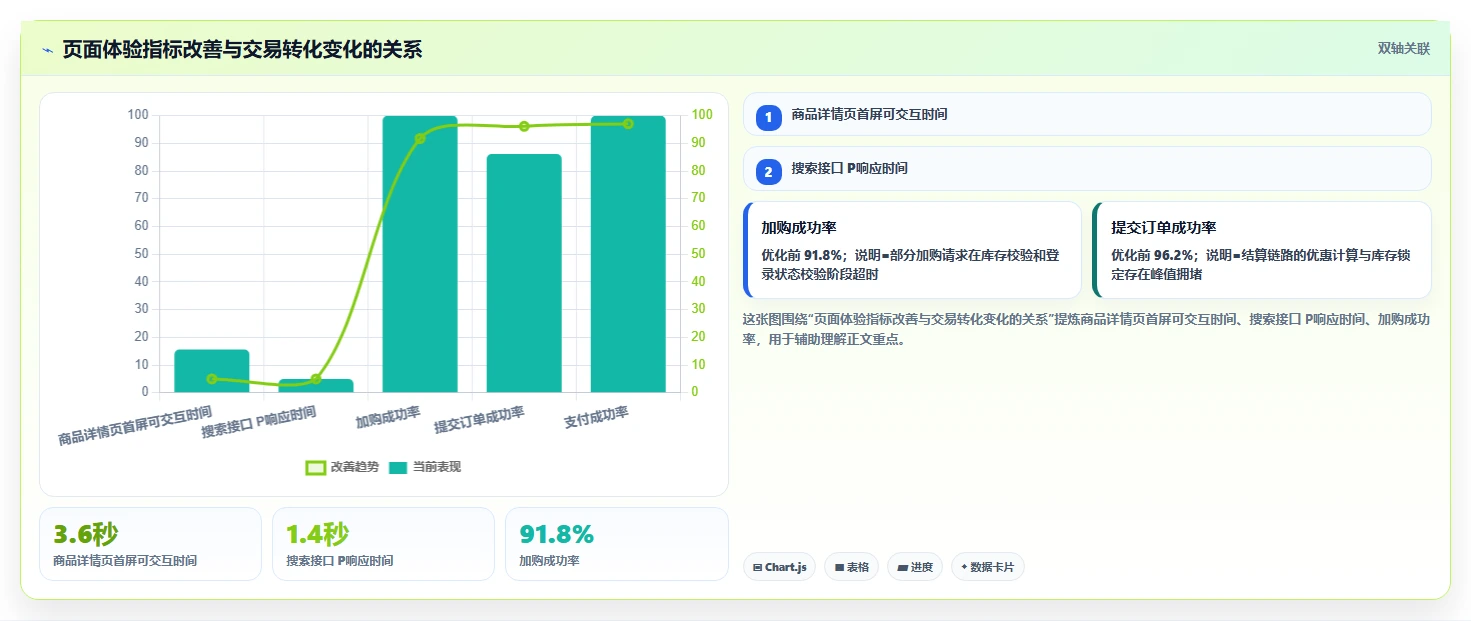This screenshot has width=1471, height=621.
Task: Click the 优化前 96.2% description text
Action: point(1260,264)
